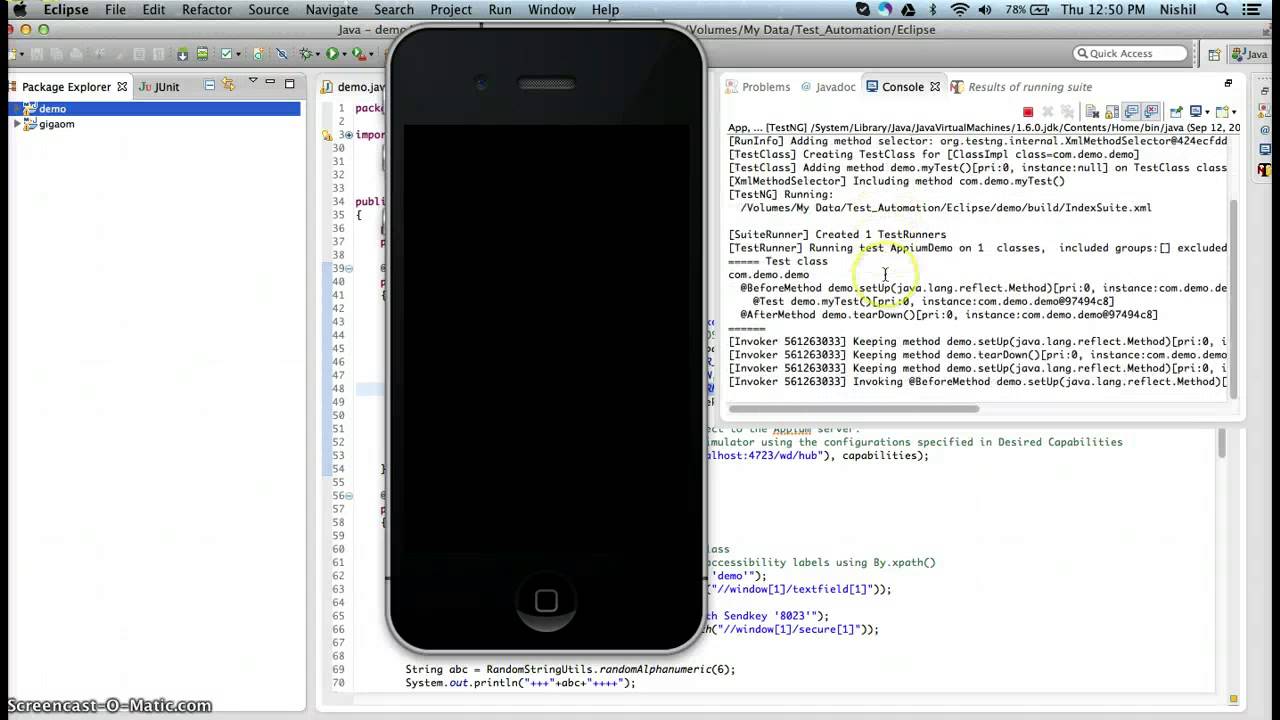Terminate the running console process
This screenshot has height=720, width=1280.
(1028, 112)
